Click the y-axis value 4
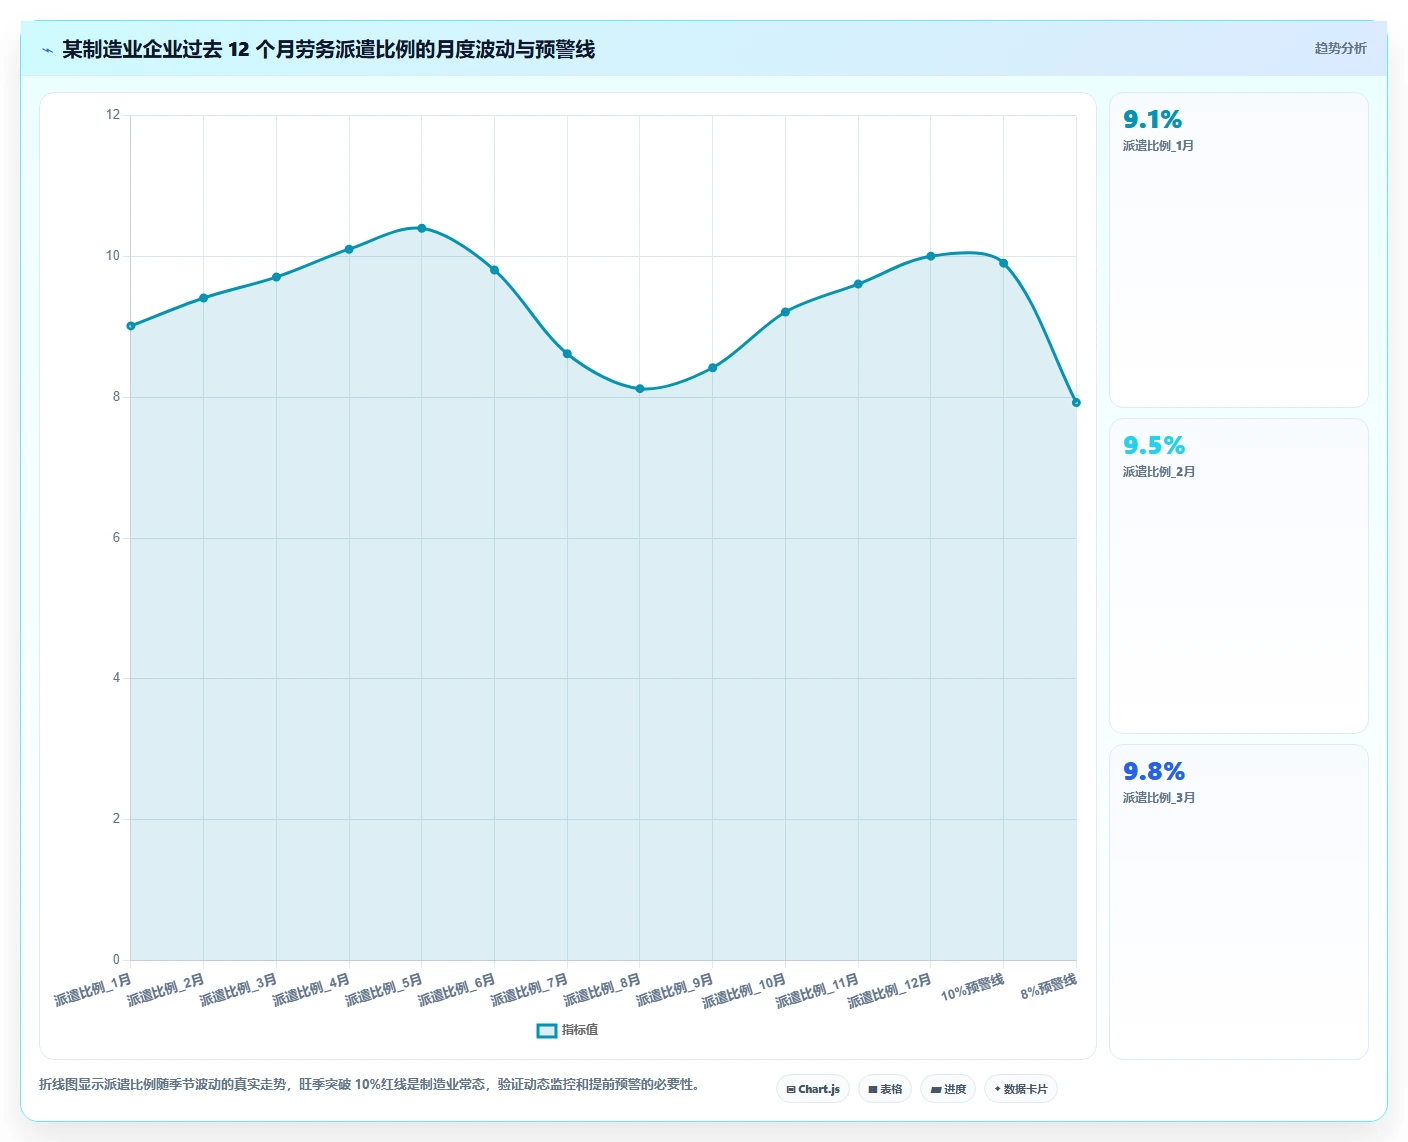 tap(116, 678)
